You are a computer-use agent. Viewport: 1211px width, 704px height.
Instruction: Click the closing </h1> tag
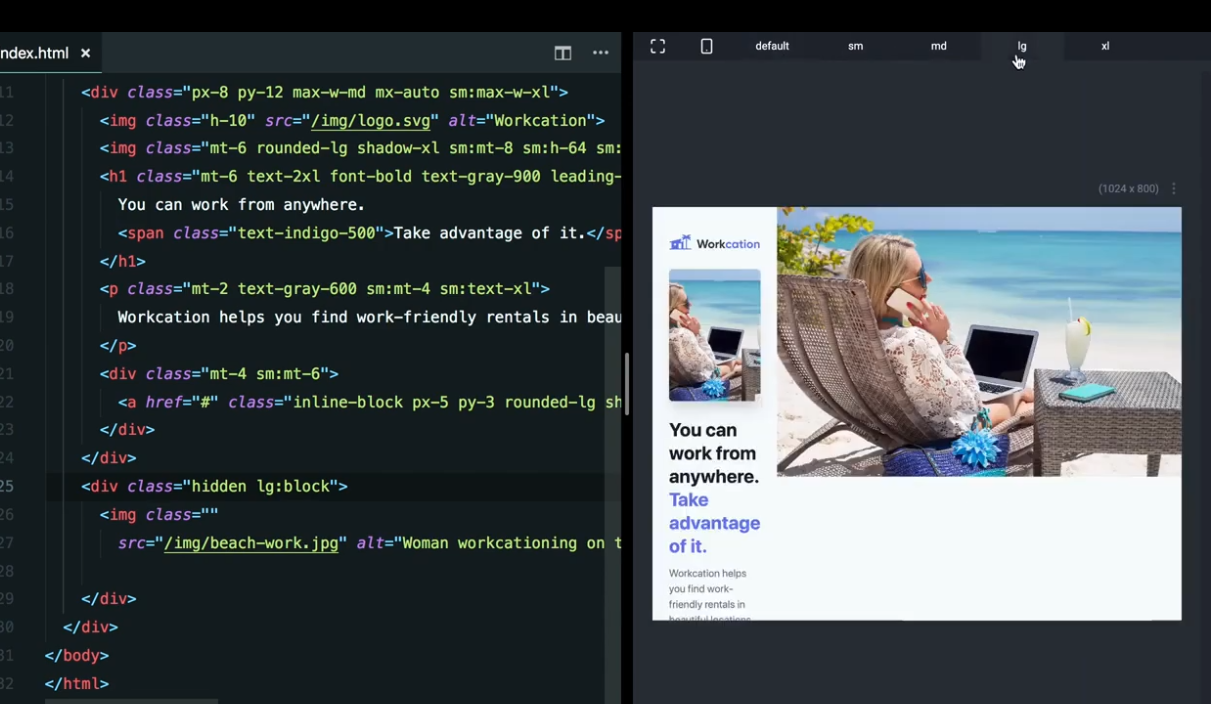(x=122, y=261)
